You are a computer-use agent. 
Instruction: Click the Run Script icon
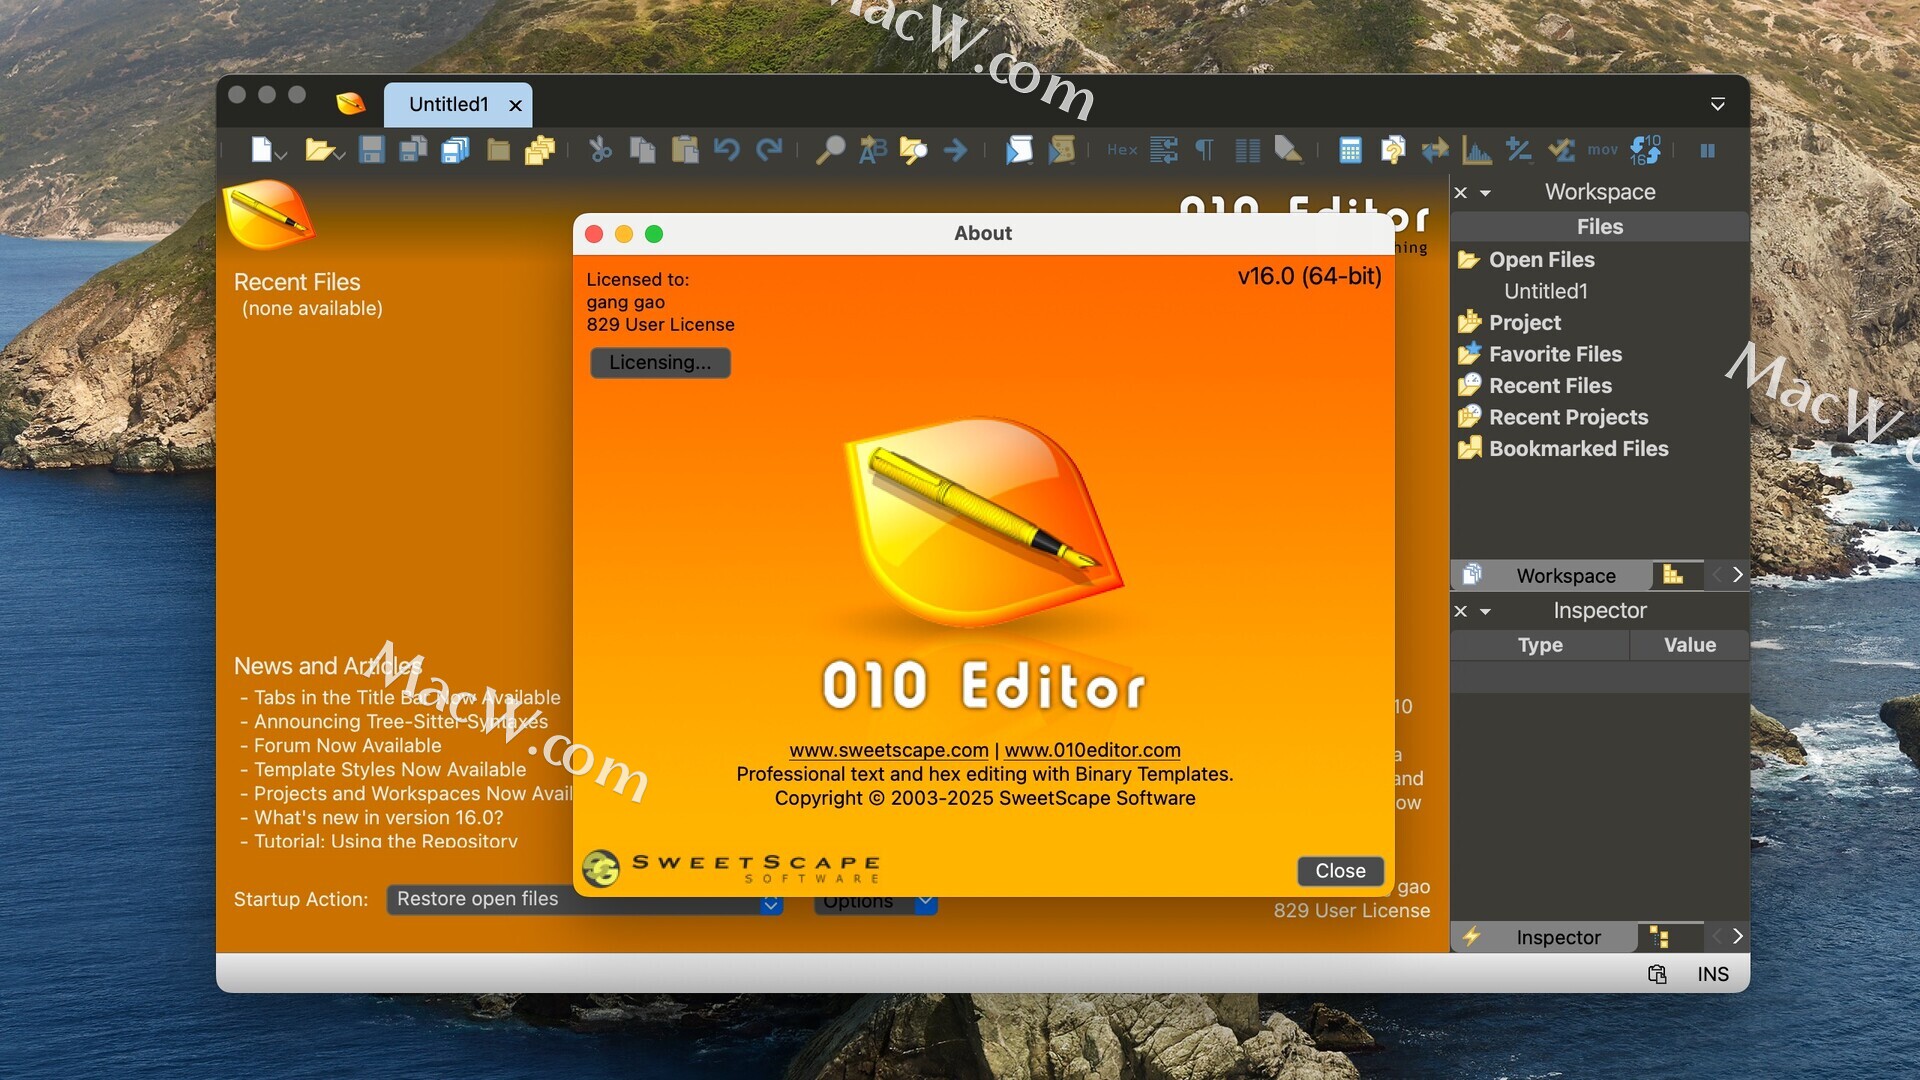tap(1019, 150)
